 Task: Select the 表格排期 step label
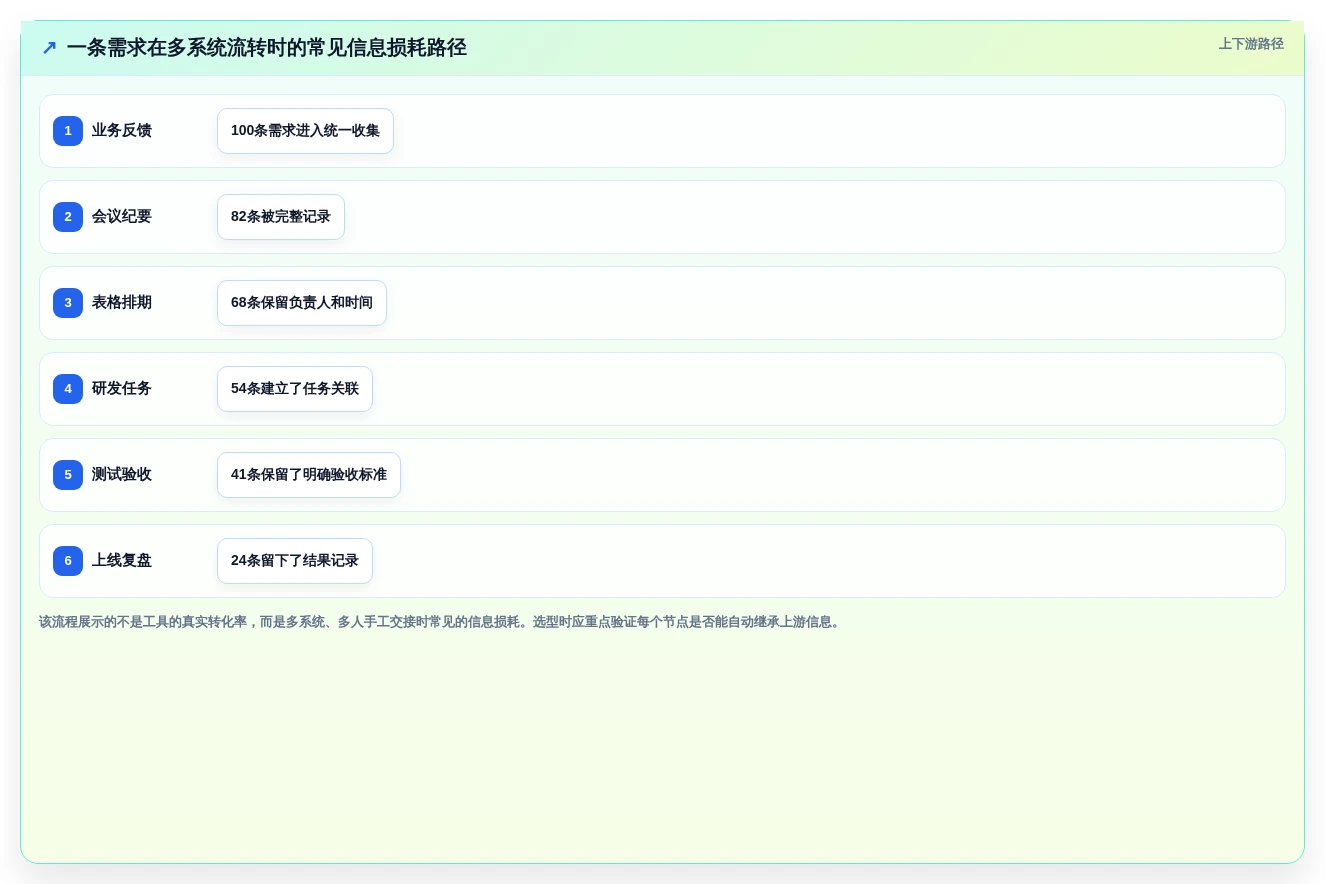122,303
